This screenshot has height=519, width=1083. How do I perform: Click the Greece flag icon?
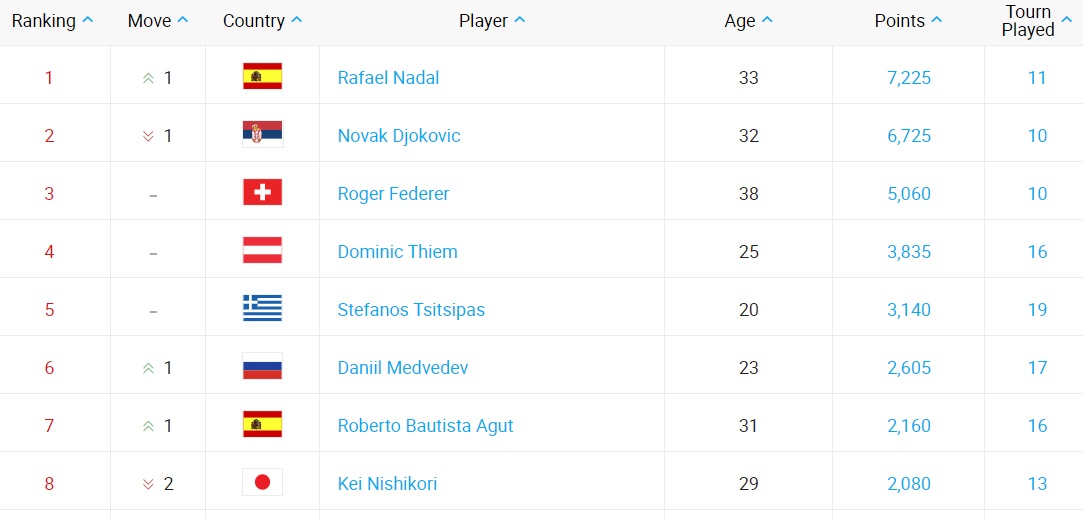point(262,309)
